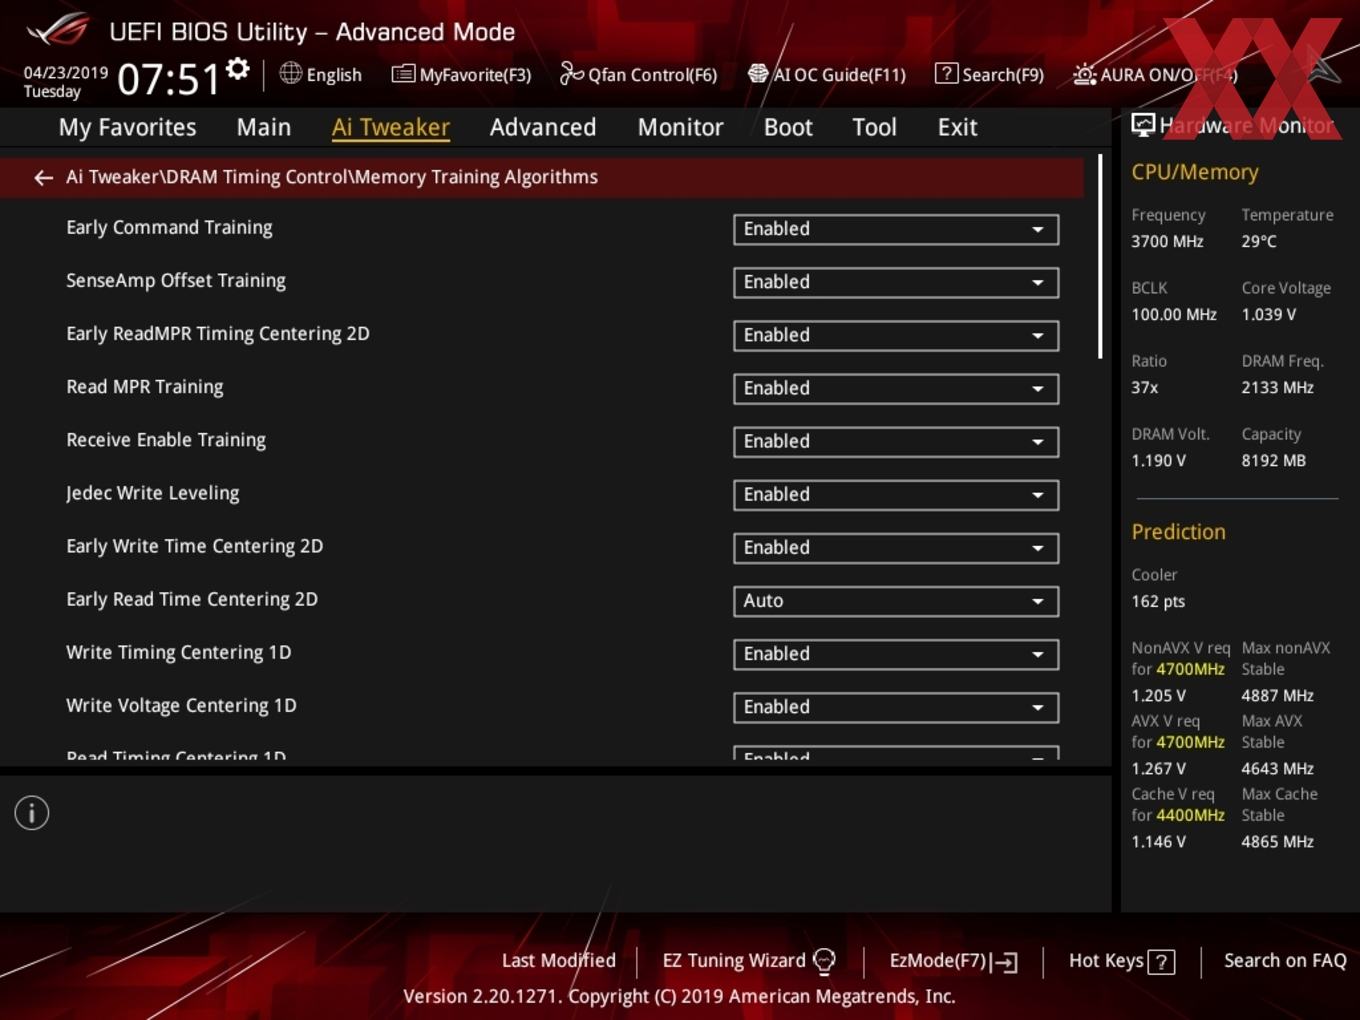Open Write Voltage Centering 1D dropdown

896,706
